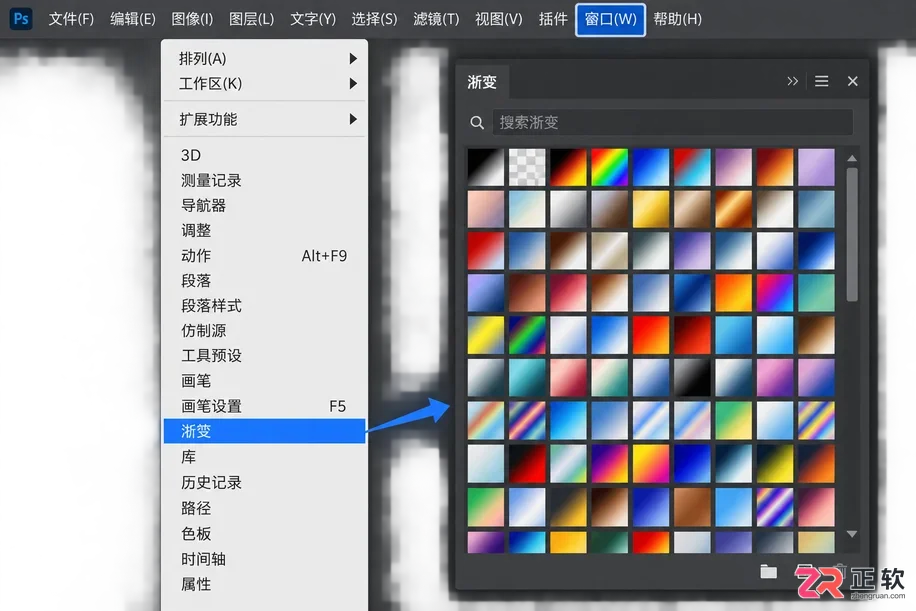This screenshot has height=611, width=916.
Task: Open the gradient panel hamburger menu
Action: click(x=821, y=81)
